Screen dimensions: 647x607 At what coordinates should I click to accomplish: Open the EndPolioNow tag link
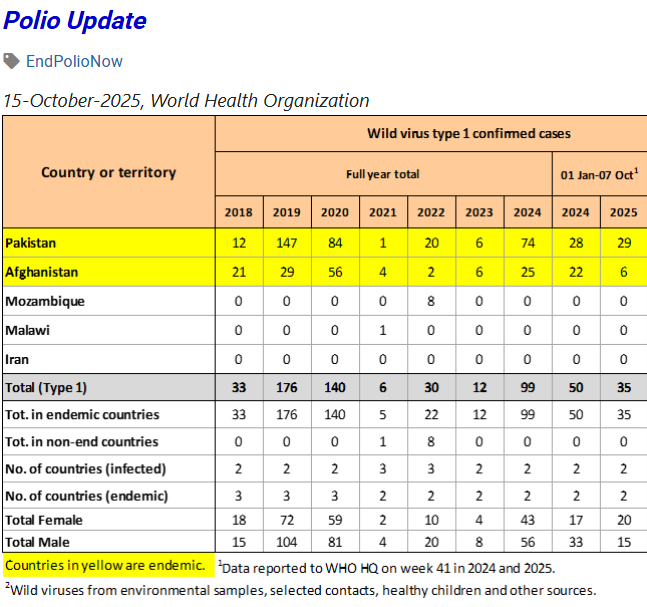click(x=74, y=61)
